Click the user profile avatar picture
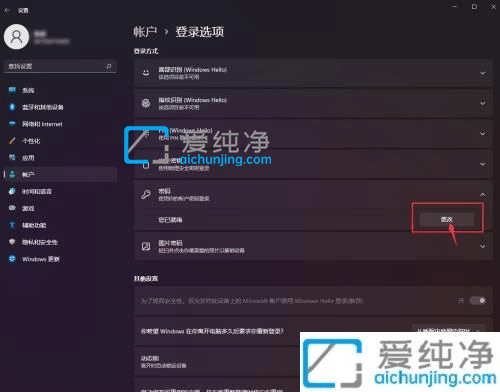500x392 pixels. pyautogui.click(x=16, y=37)
